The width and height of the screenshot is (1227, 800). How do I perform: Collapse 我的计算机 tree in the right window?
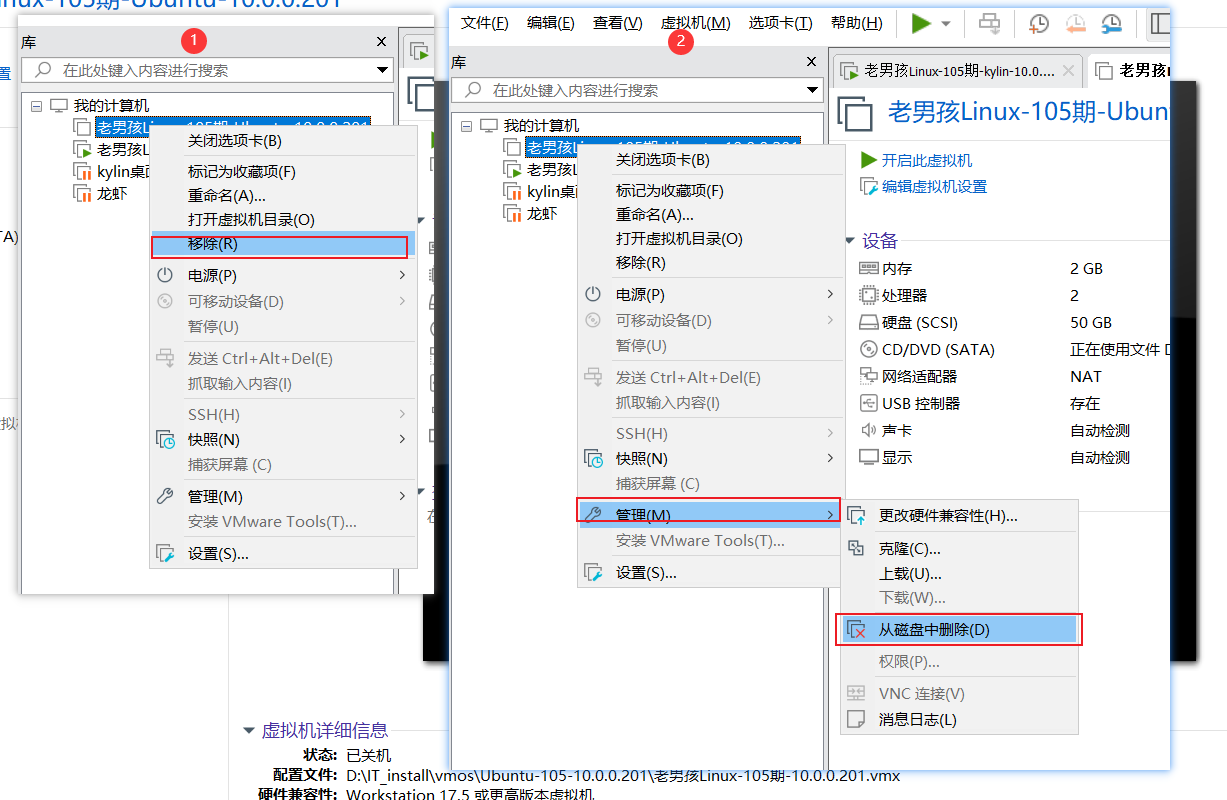[x=466, y=126]
